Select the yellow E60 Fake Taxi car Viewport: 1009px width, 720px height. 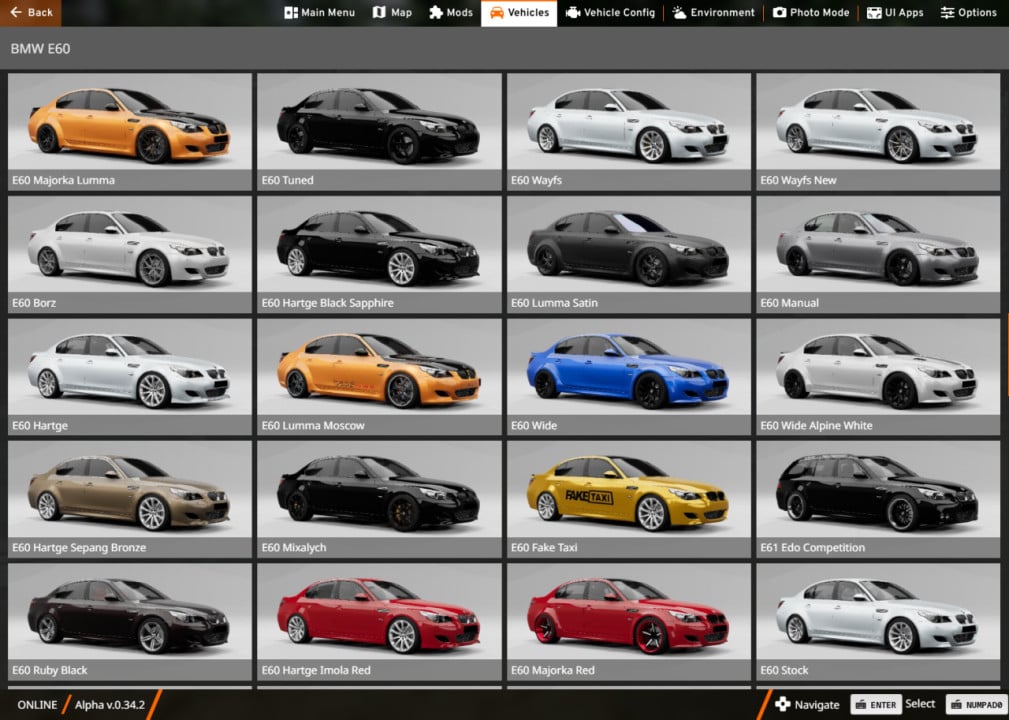[629, 499]
